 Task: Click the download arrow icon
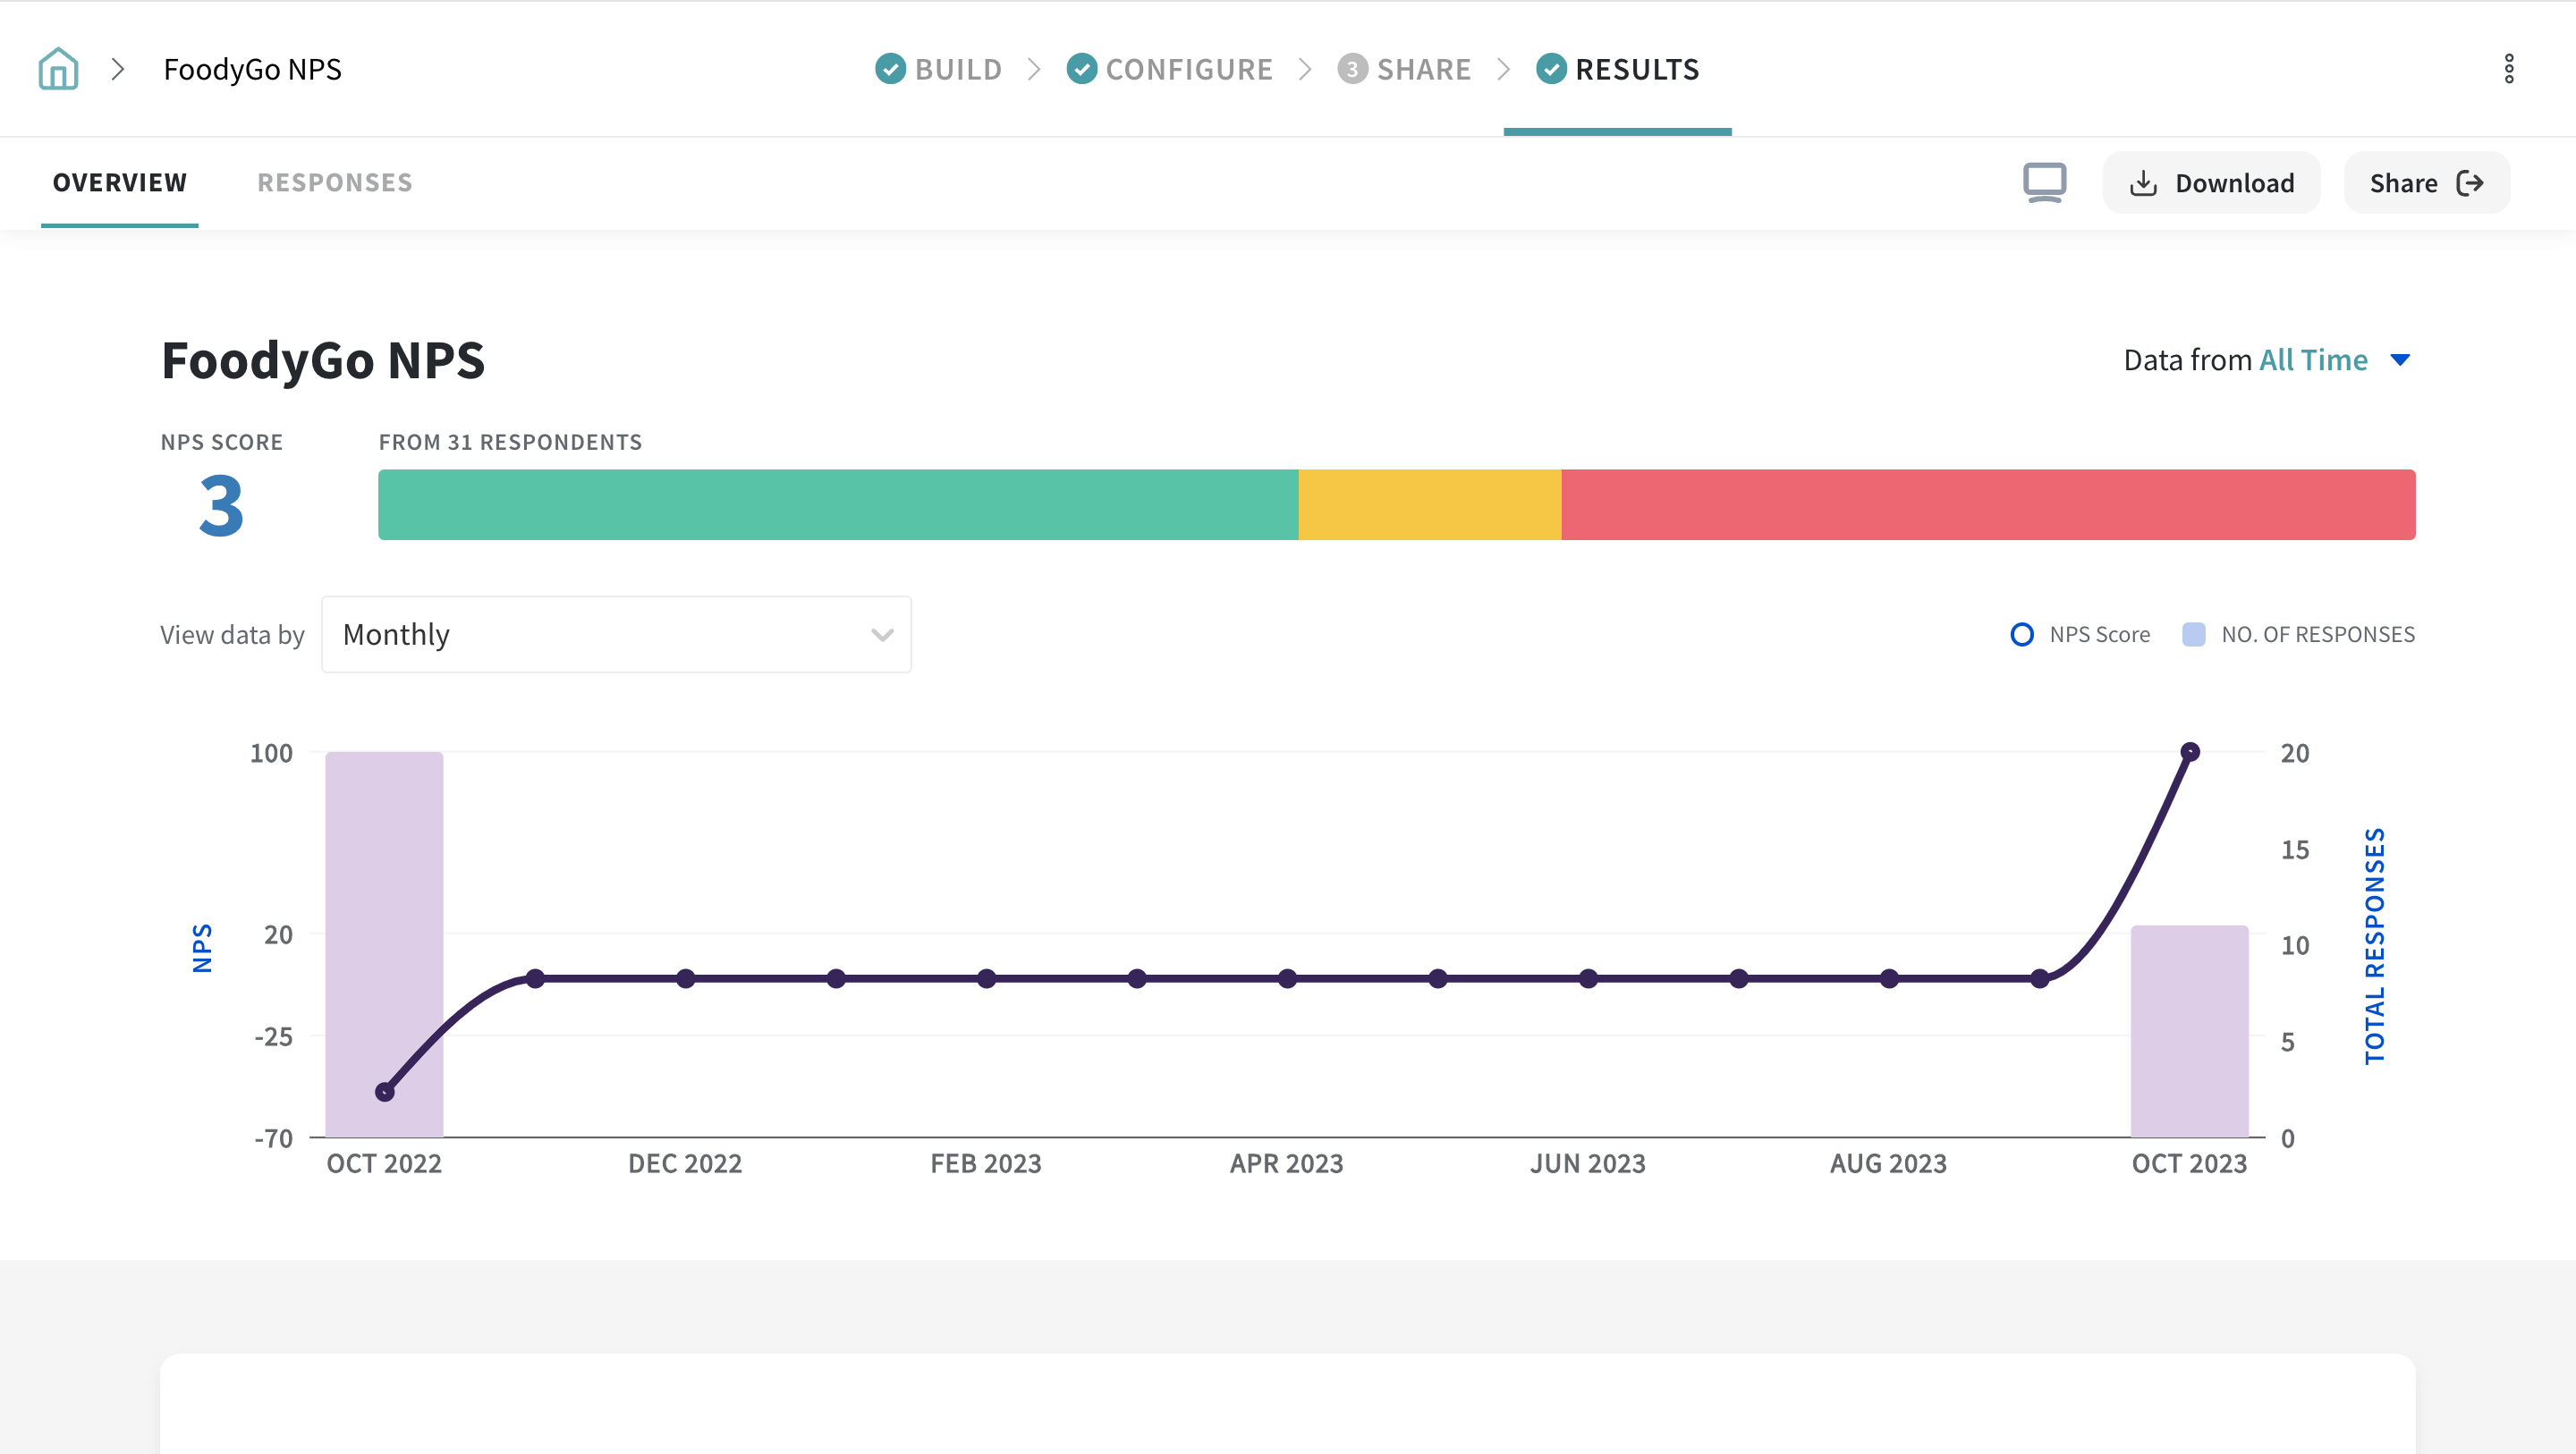pos(2143,183)
